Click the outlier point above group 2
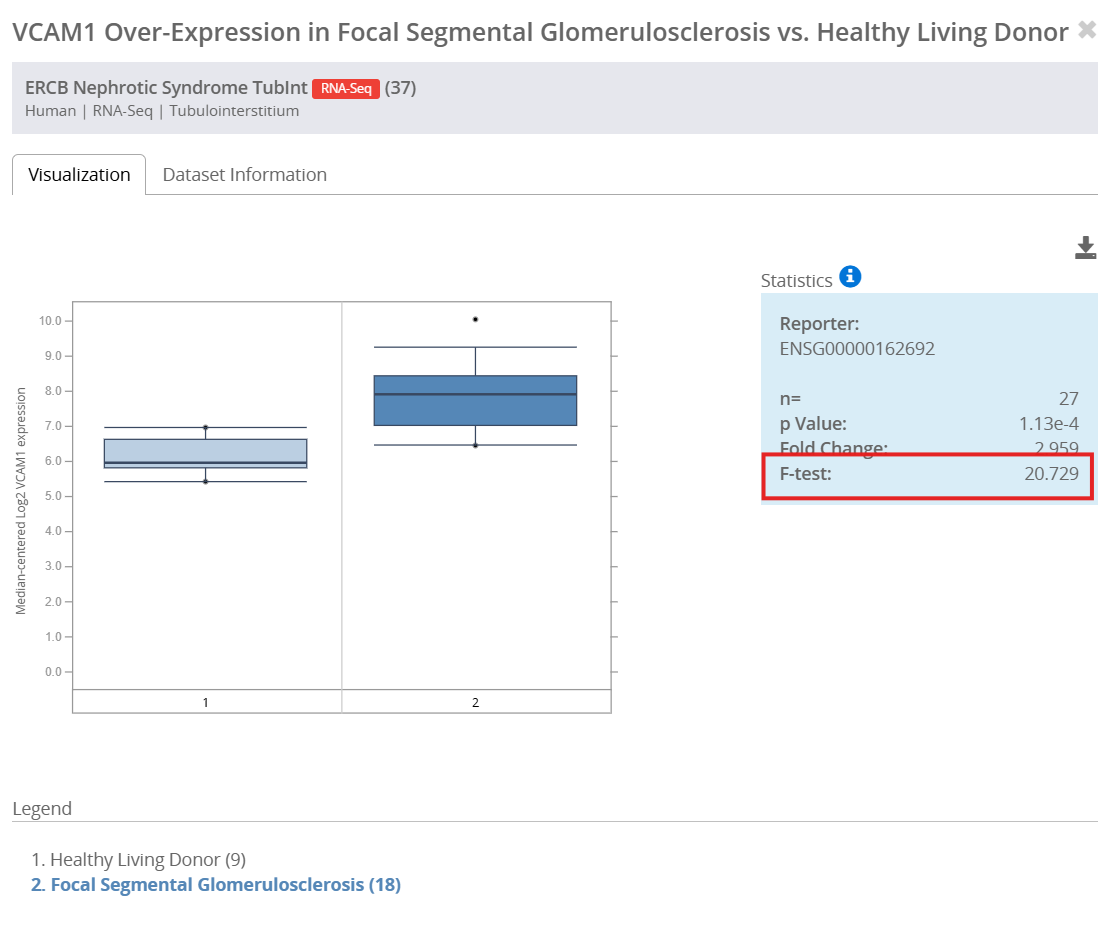The height and width of the screenshot is (940, 1108). [476, 319]
